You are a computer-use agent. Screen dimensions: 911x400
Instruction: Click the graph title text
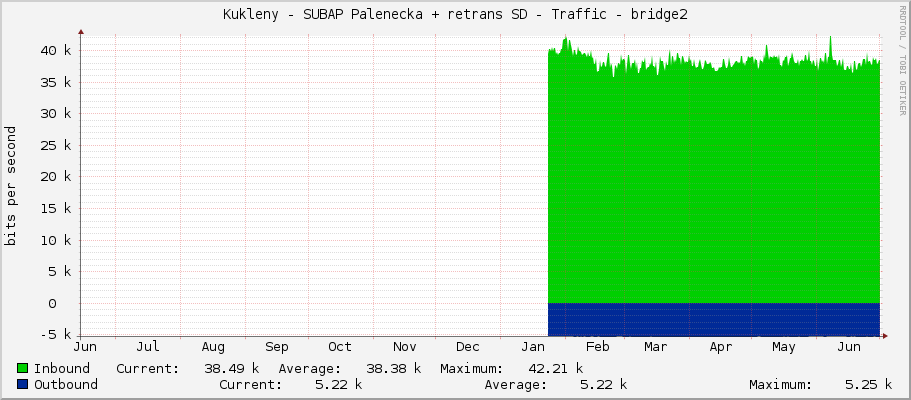pos(455,15)
